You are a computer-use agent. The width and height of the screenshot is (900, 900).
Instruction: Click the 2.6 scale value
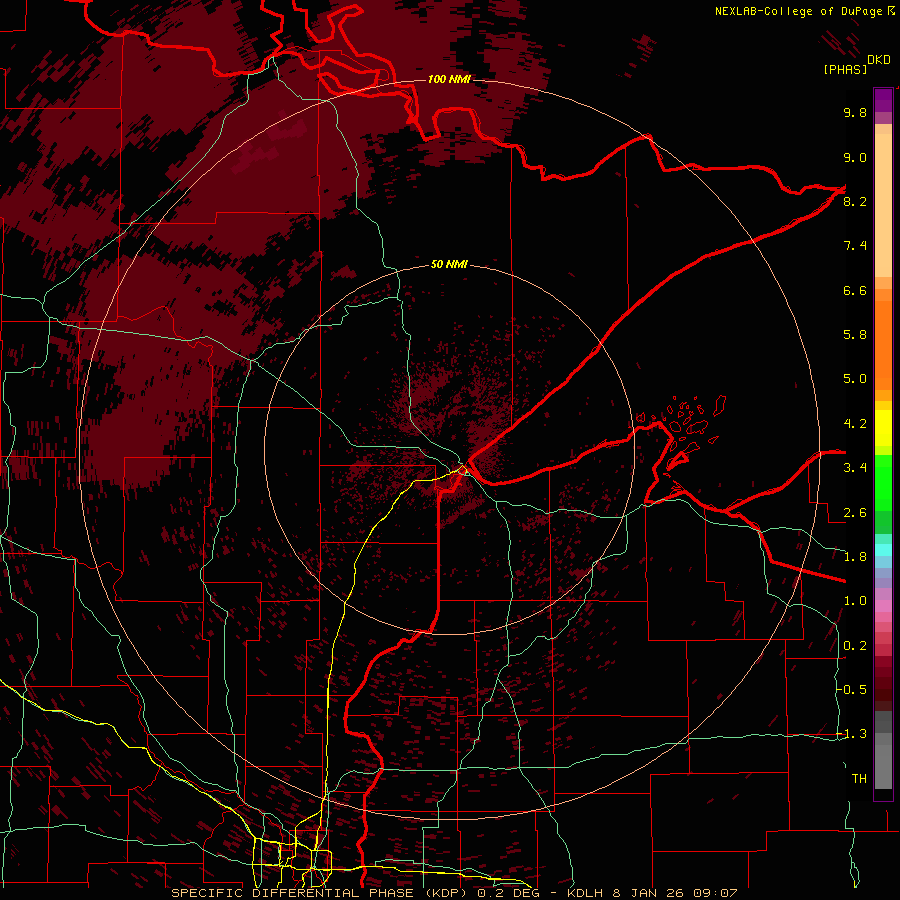click(855, 513)
